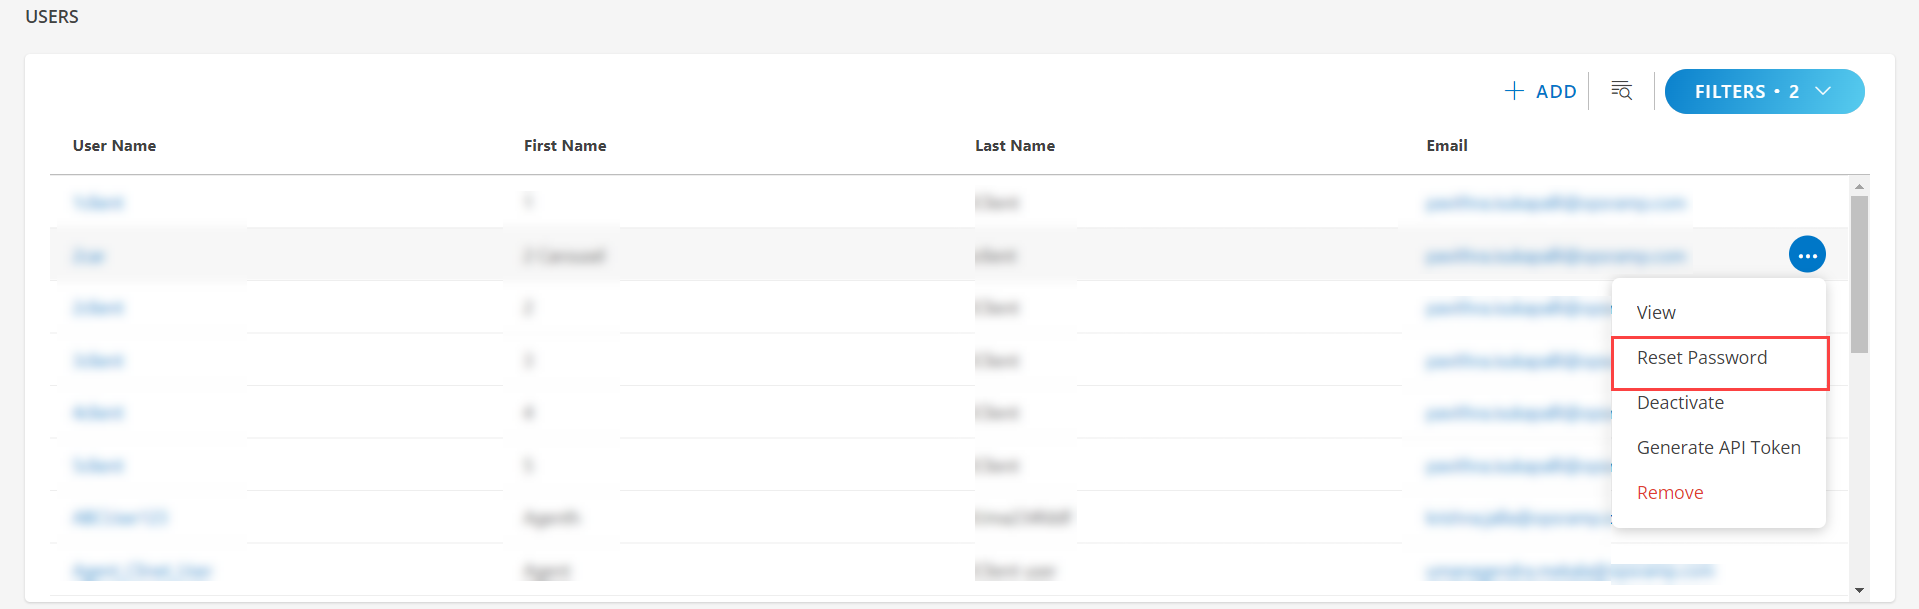Click the plus icon on the ADD control
This screenshot has width=1919, height=609.
[x=1514, y=90]
